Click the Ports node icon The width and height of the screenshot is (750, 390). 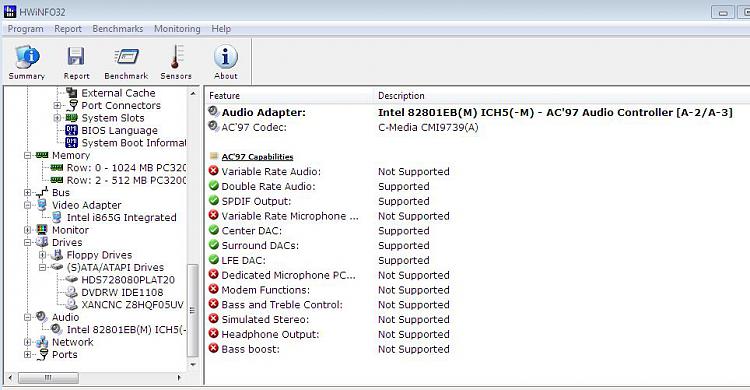pos(43,354)
